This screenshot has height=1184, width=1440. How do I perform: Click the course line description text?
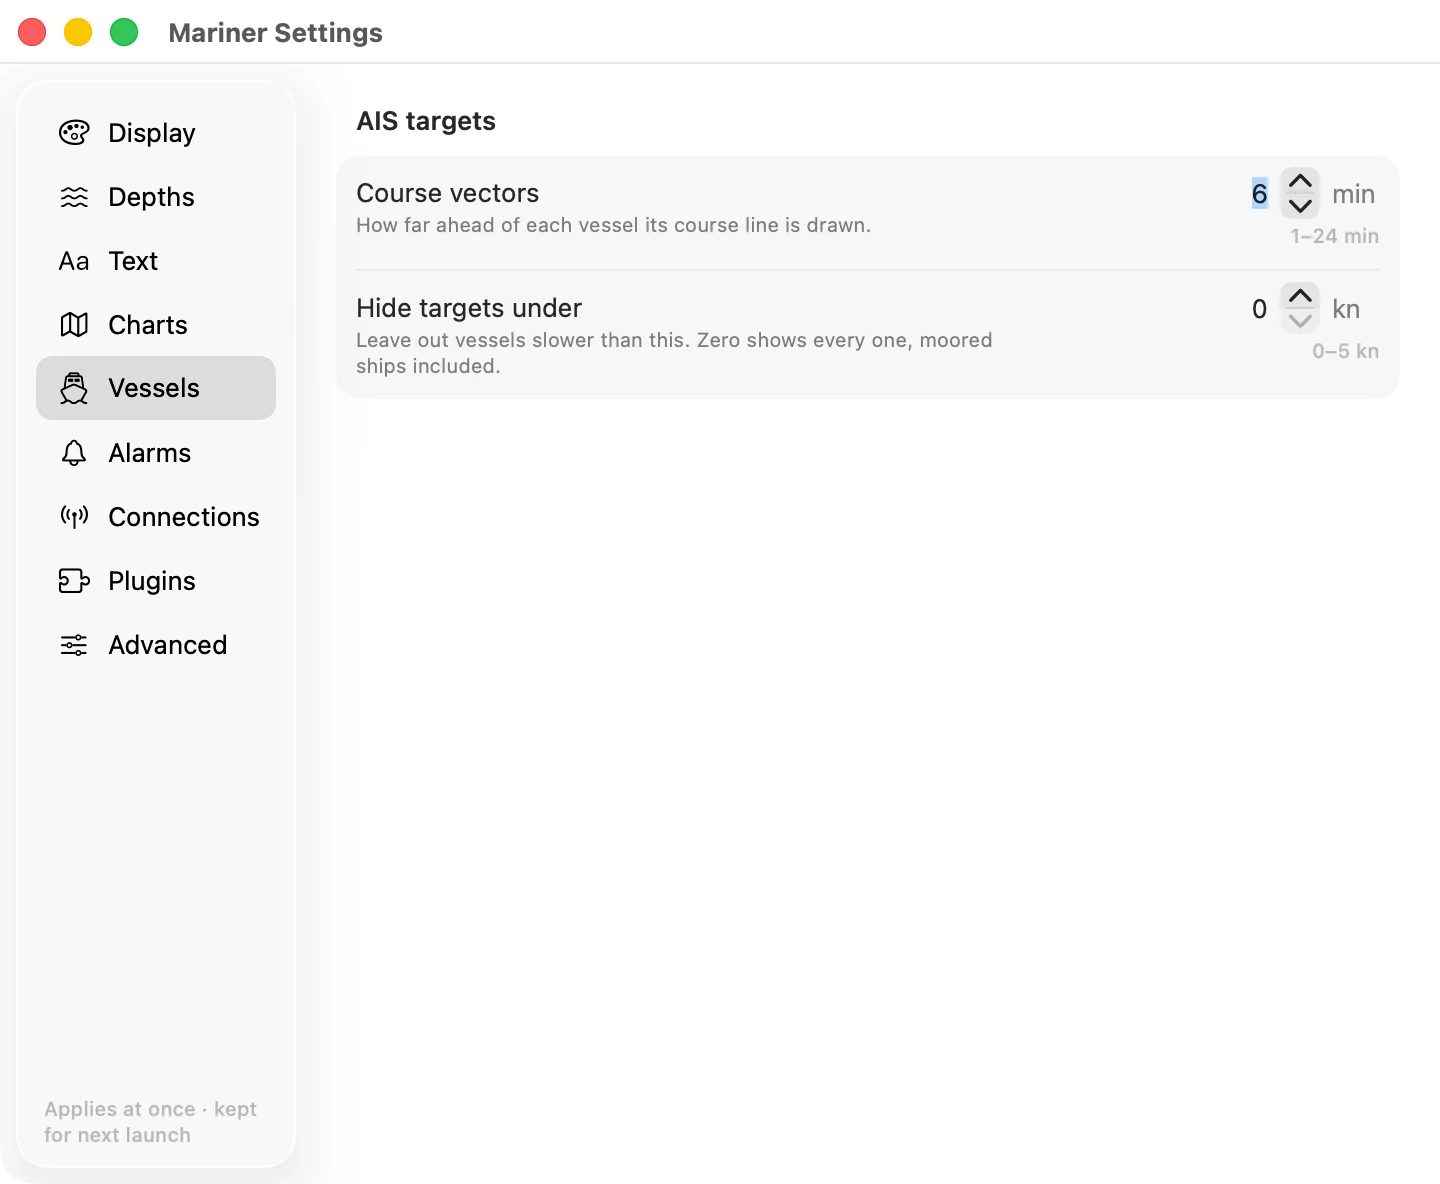(614, 225)
